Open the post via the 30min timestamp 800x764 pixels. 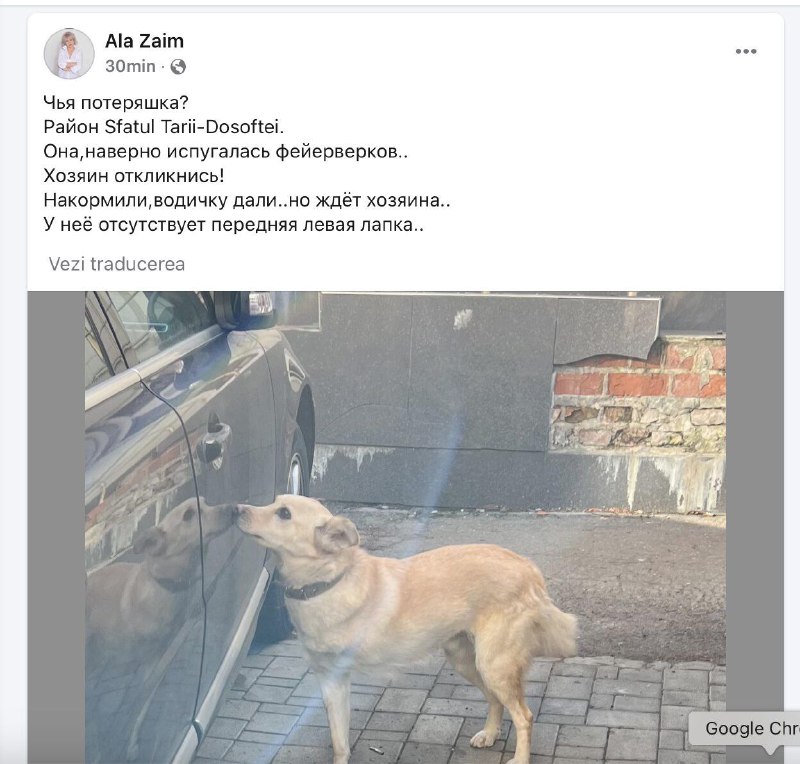[130, 66]
